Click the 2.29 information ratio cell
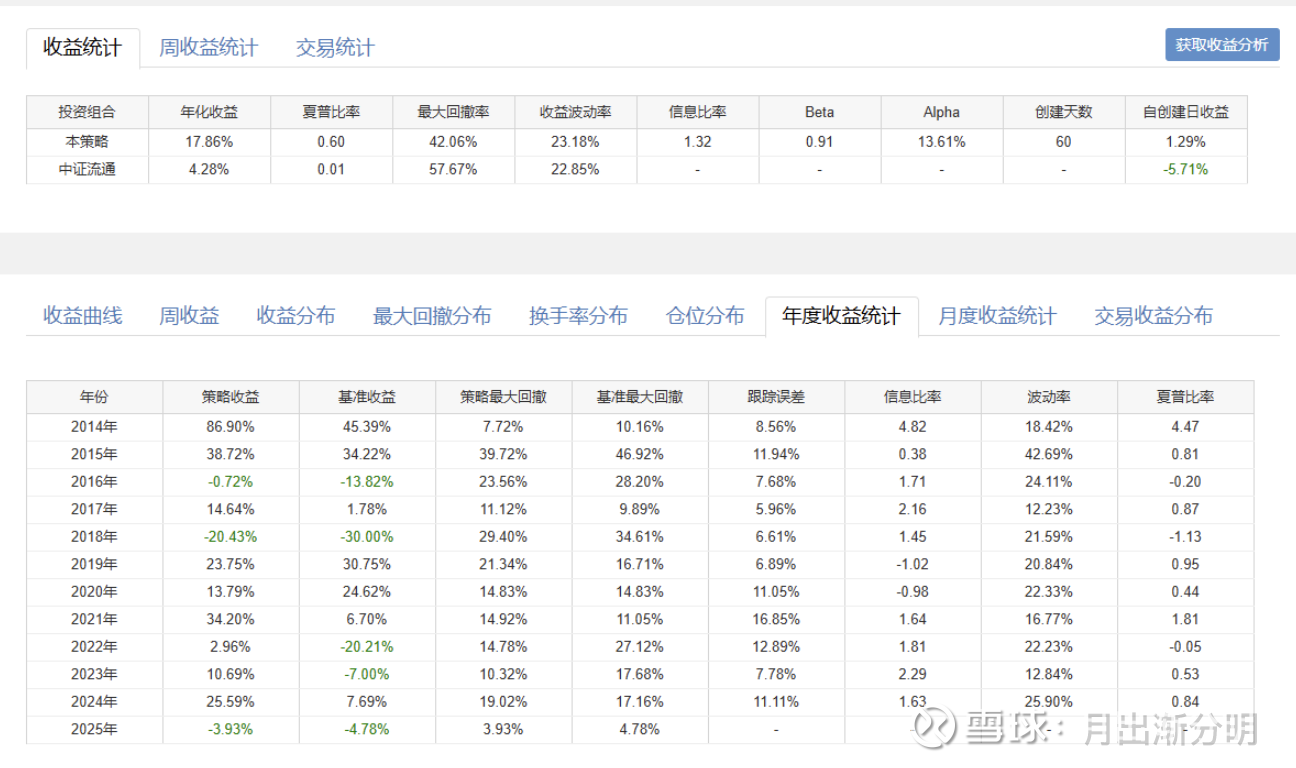Screen dimensions: 1296x768 pyautogui.click(x=912, y=674)
